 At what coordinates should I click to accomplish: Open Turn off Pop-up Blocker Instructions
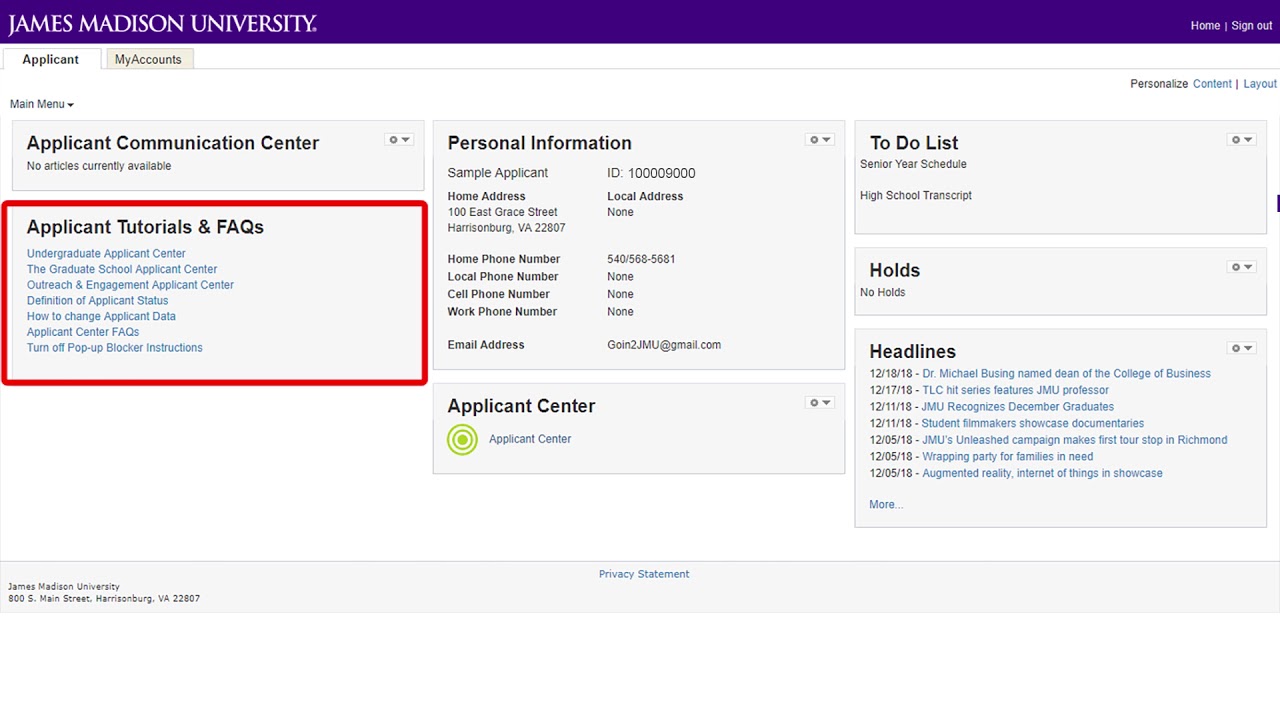coord(115,348)
